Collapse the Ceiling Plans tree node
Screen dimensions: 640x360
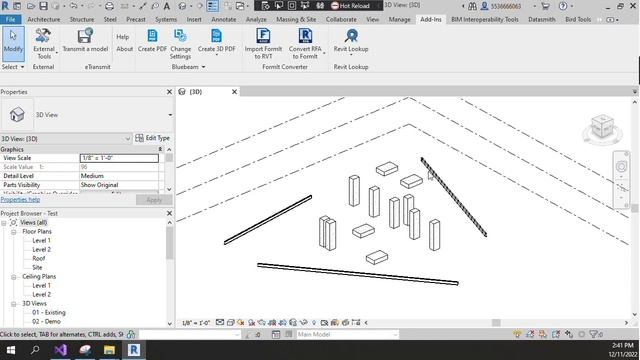tap(14, 277)
